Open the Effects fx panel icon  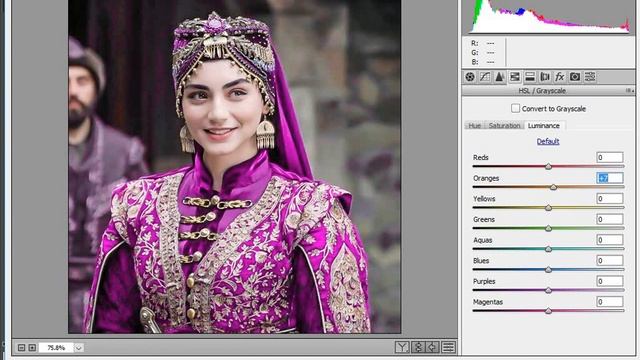(x=560, y=77)
